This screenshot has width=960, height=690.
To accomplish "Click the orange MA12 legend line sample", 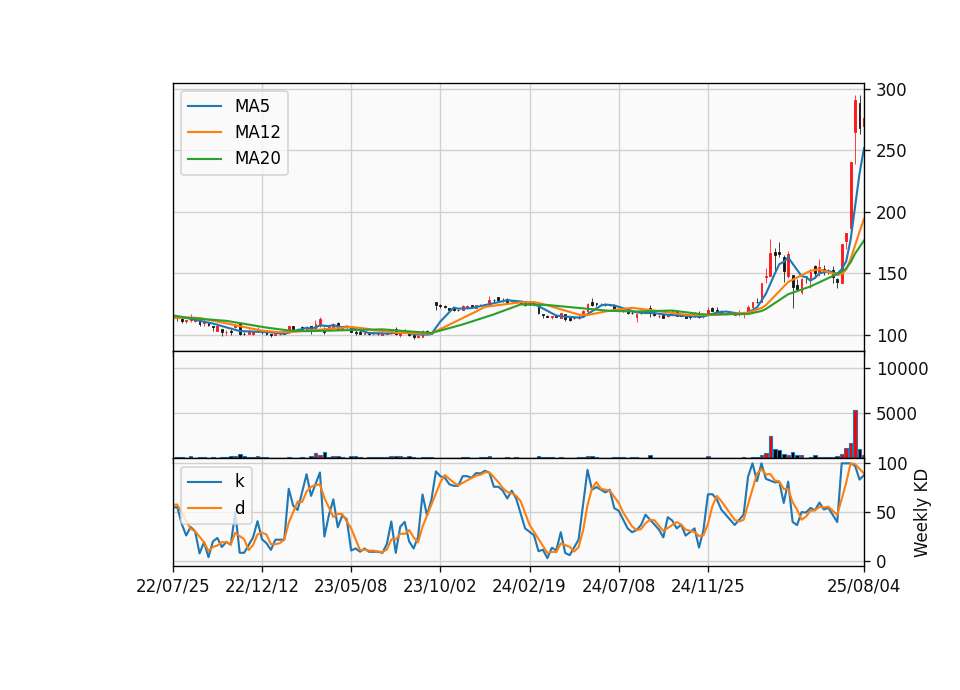I will coord(204,132).
